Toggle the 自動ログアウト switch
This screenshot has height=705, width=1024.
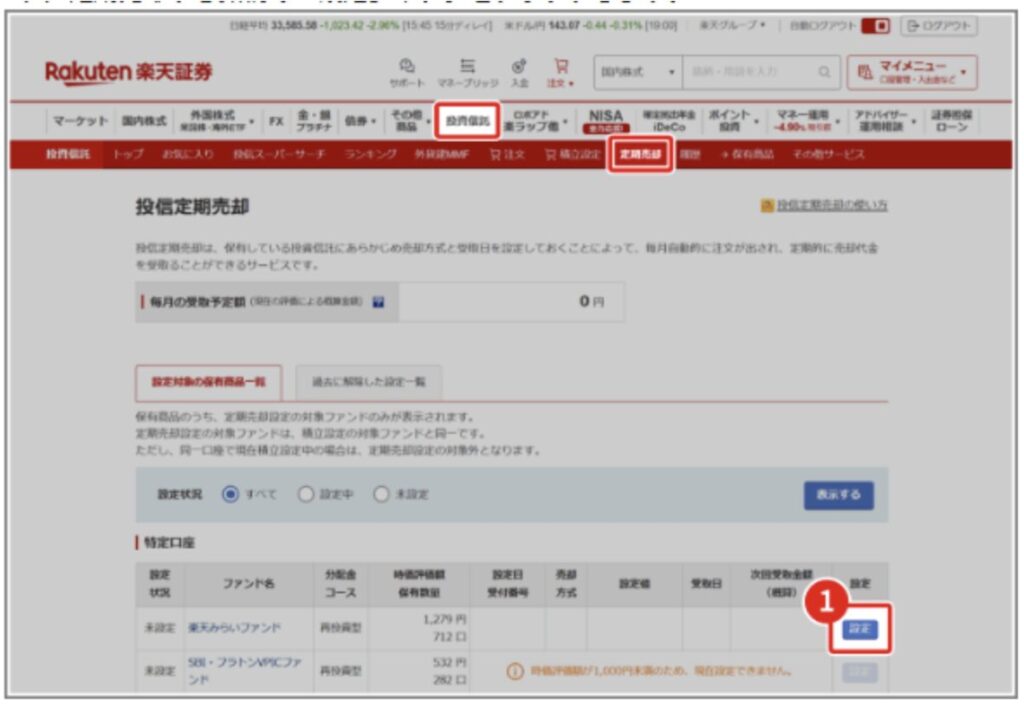[x=876, y=26]
